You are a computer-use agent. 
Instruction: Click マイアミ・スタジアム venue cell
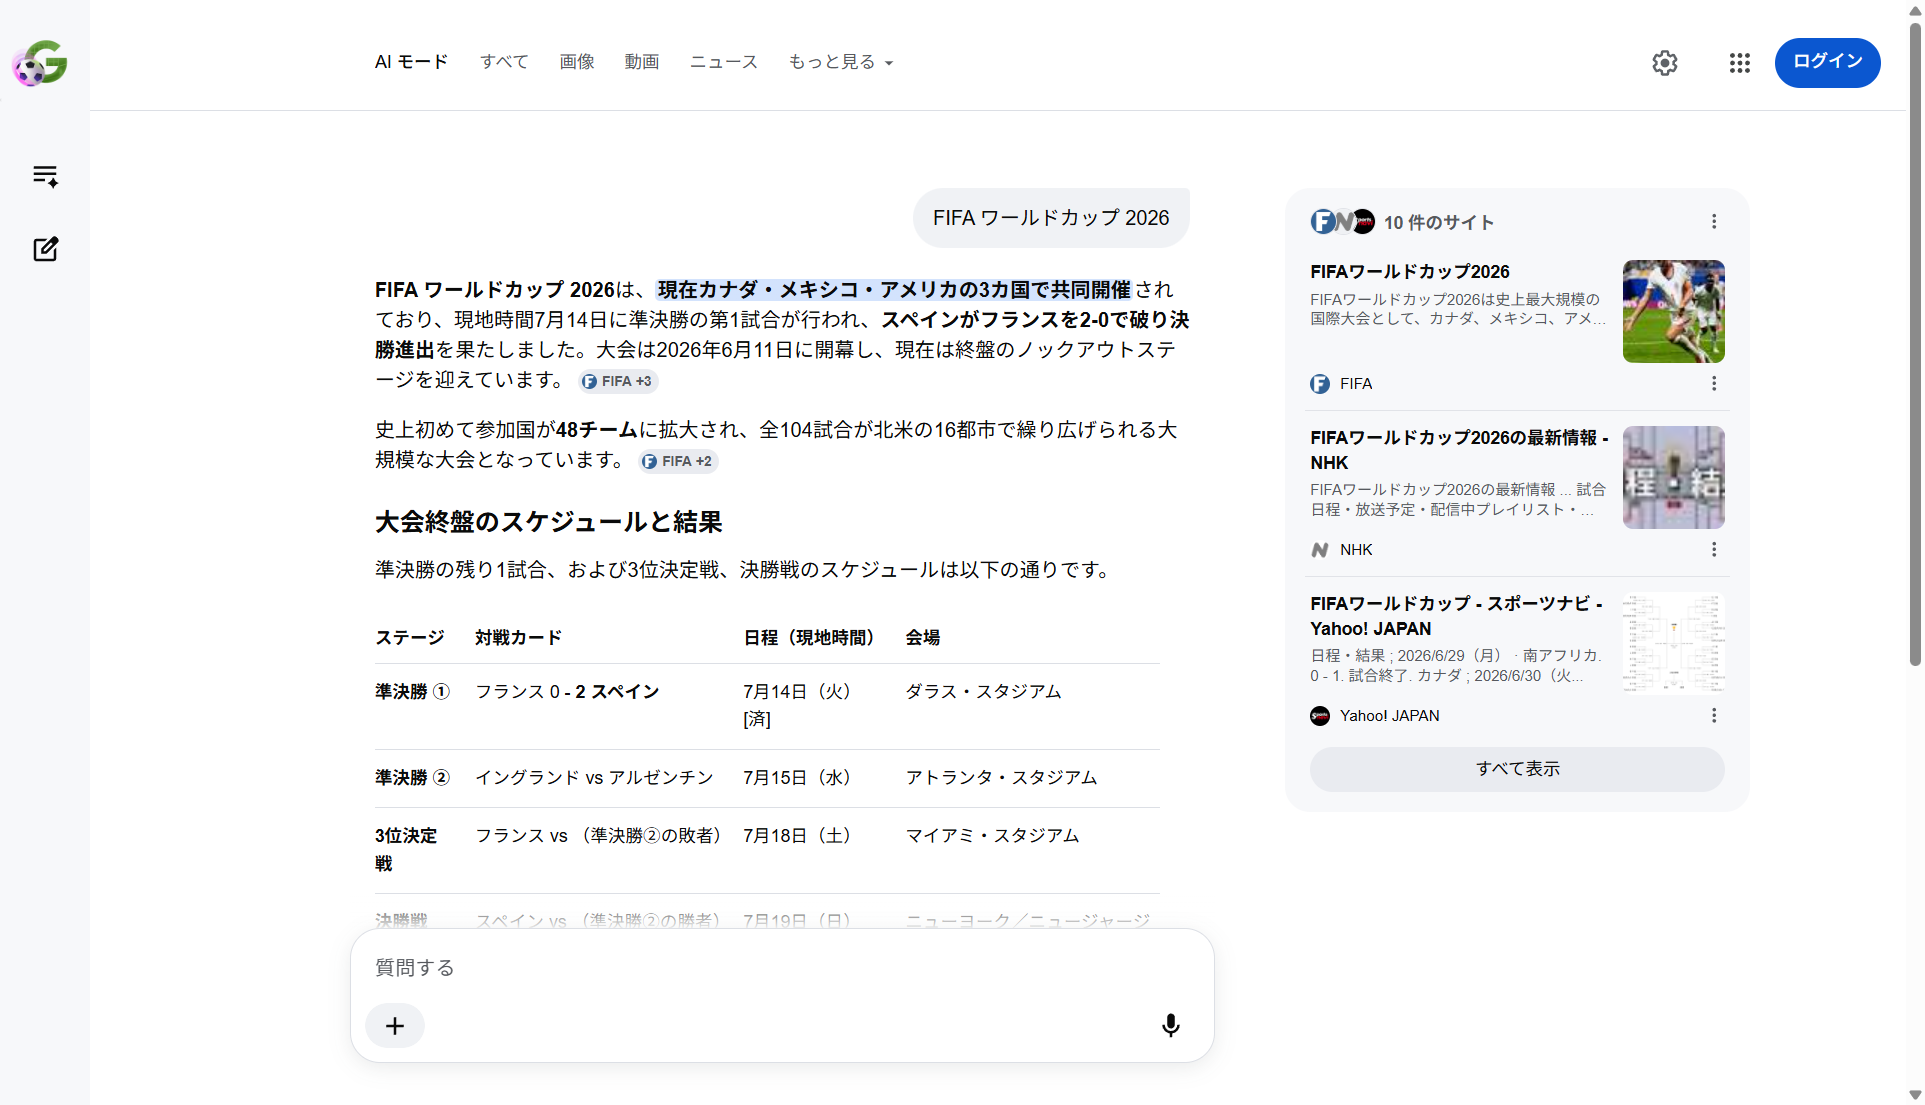click(992, 836)
